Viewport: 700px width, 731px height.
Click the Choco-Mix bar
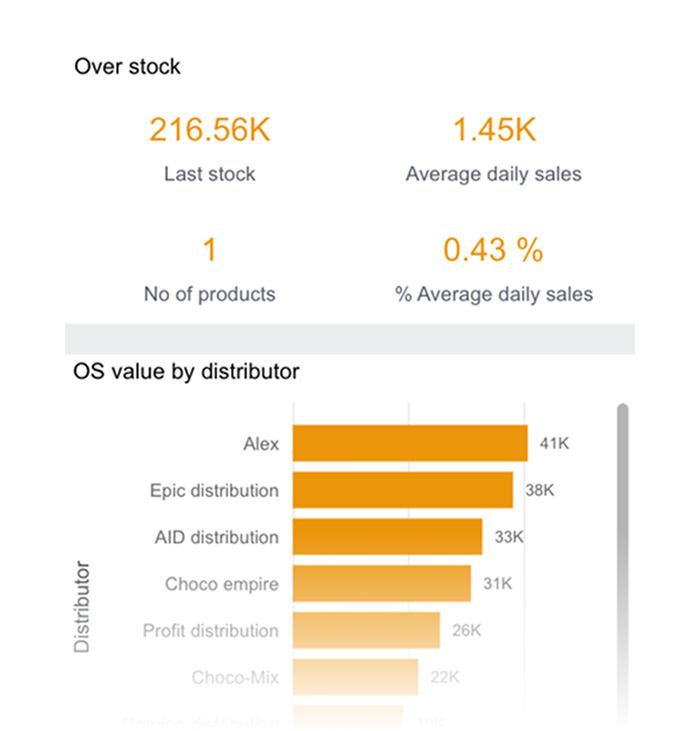(355, 677)
